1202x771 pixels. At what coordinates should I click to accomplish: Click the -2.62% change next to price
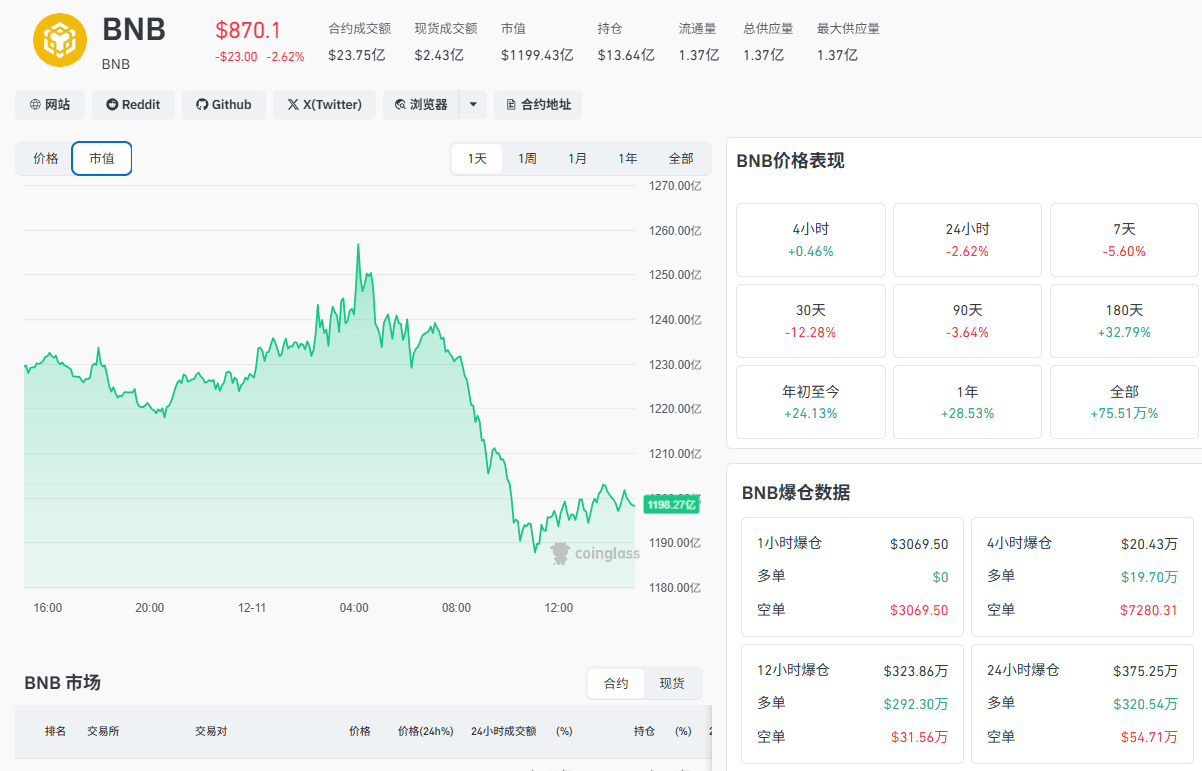[285, 57]
